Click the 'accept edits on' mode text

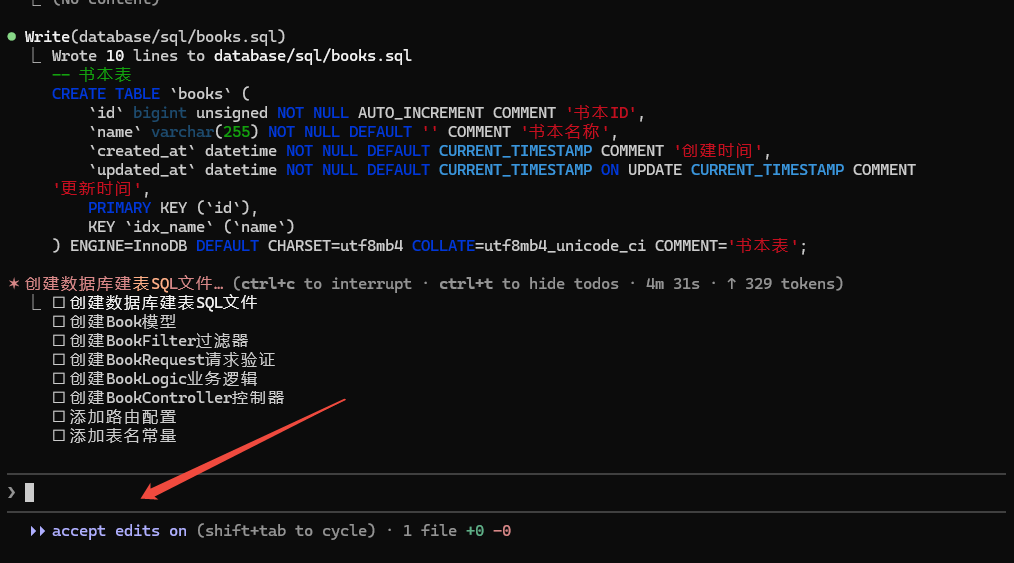pos(119,531)
